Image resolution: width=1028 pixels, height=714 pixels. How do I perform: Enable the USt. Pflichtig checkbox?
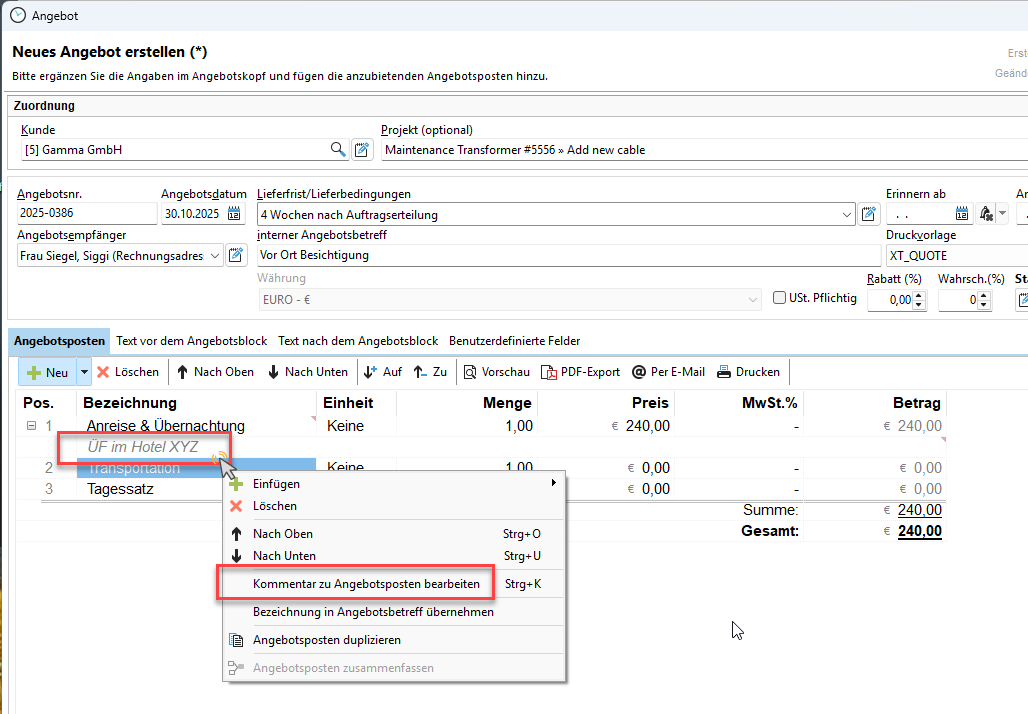coord(780,298)
